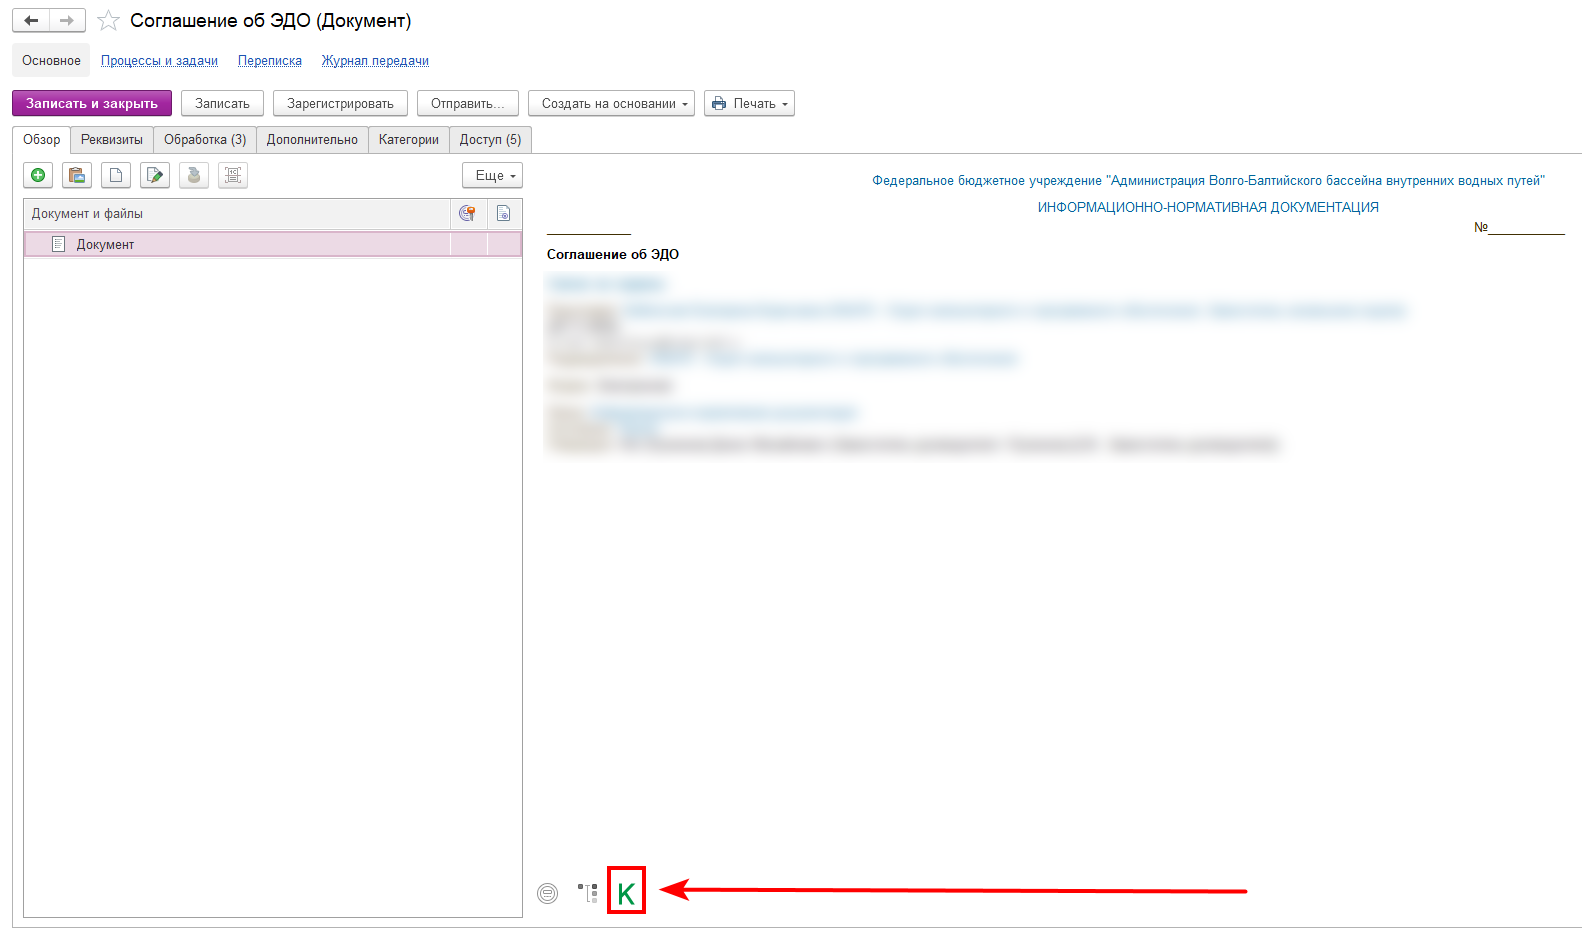Viewport: 1582px width, 937px height.
Task: Open the Еще dropdown menu
Action: click(492, 176)
